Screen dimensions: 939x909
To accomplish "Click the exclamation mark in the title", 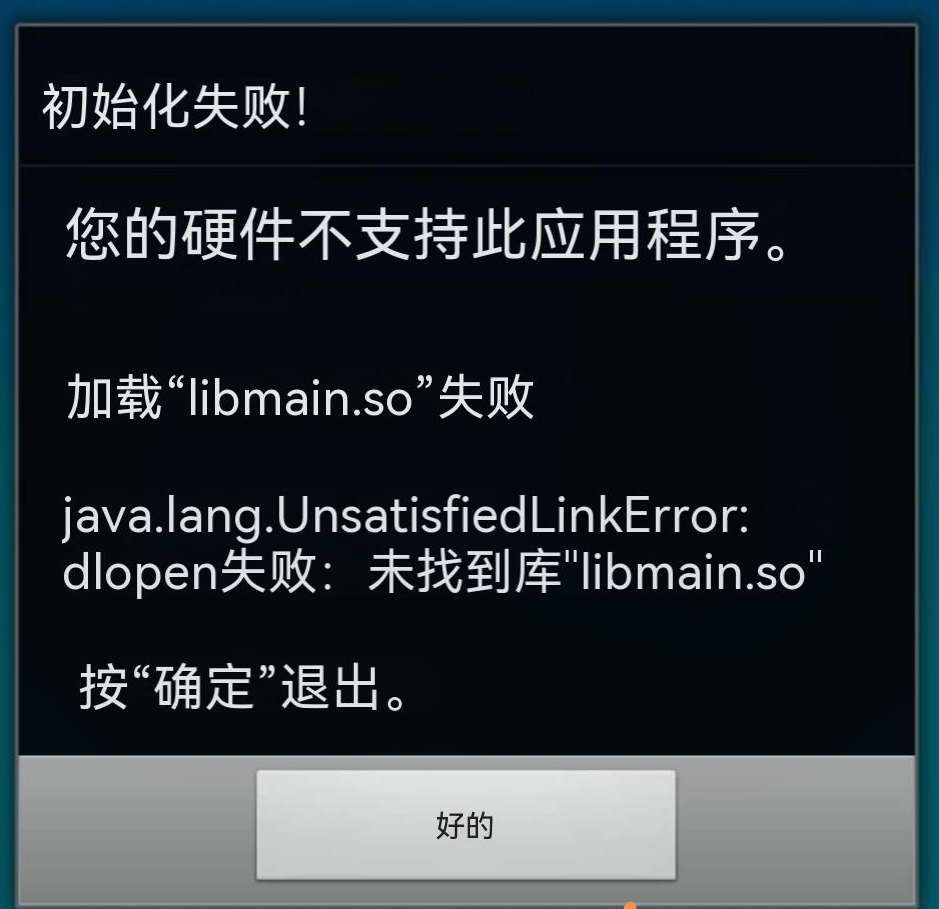I will tap(301, 108).
